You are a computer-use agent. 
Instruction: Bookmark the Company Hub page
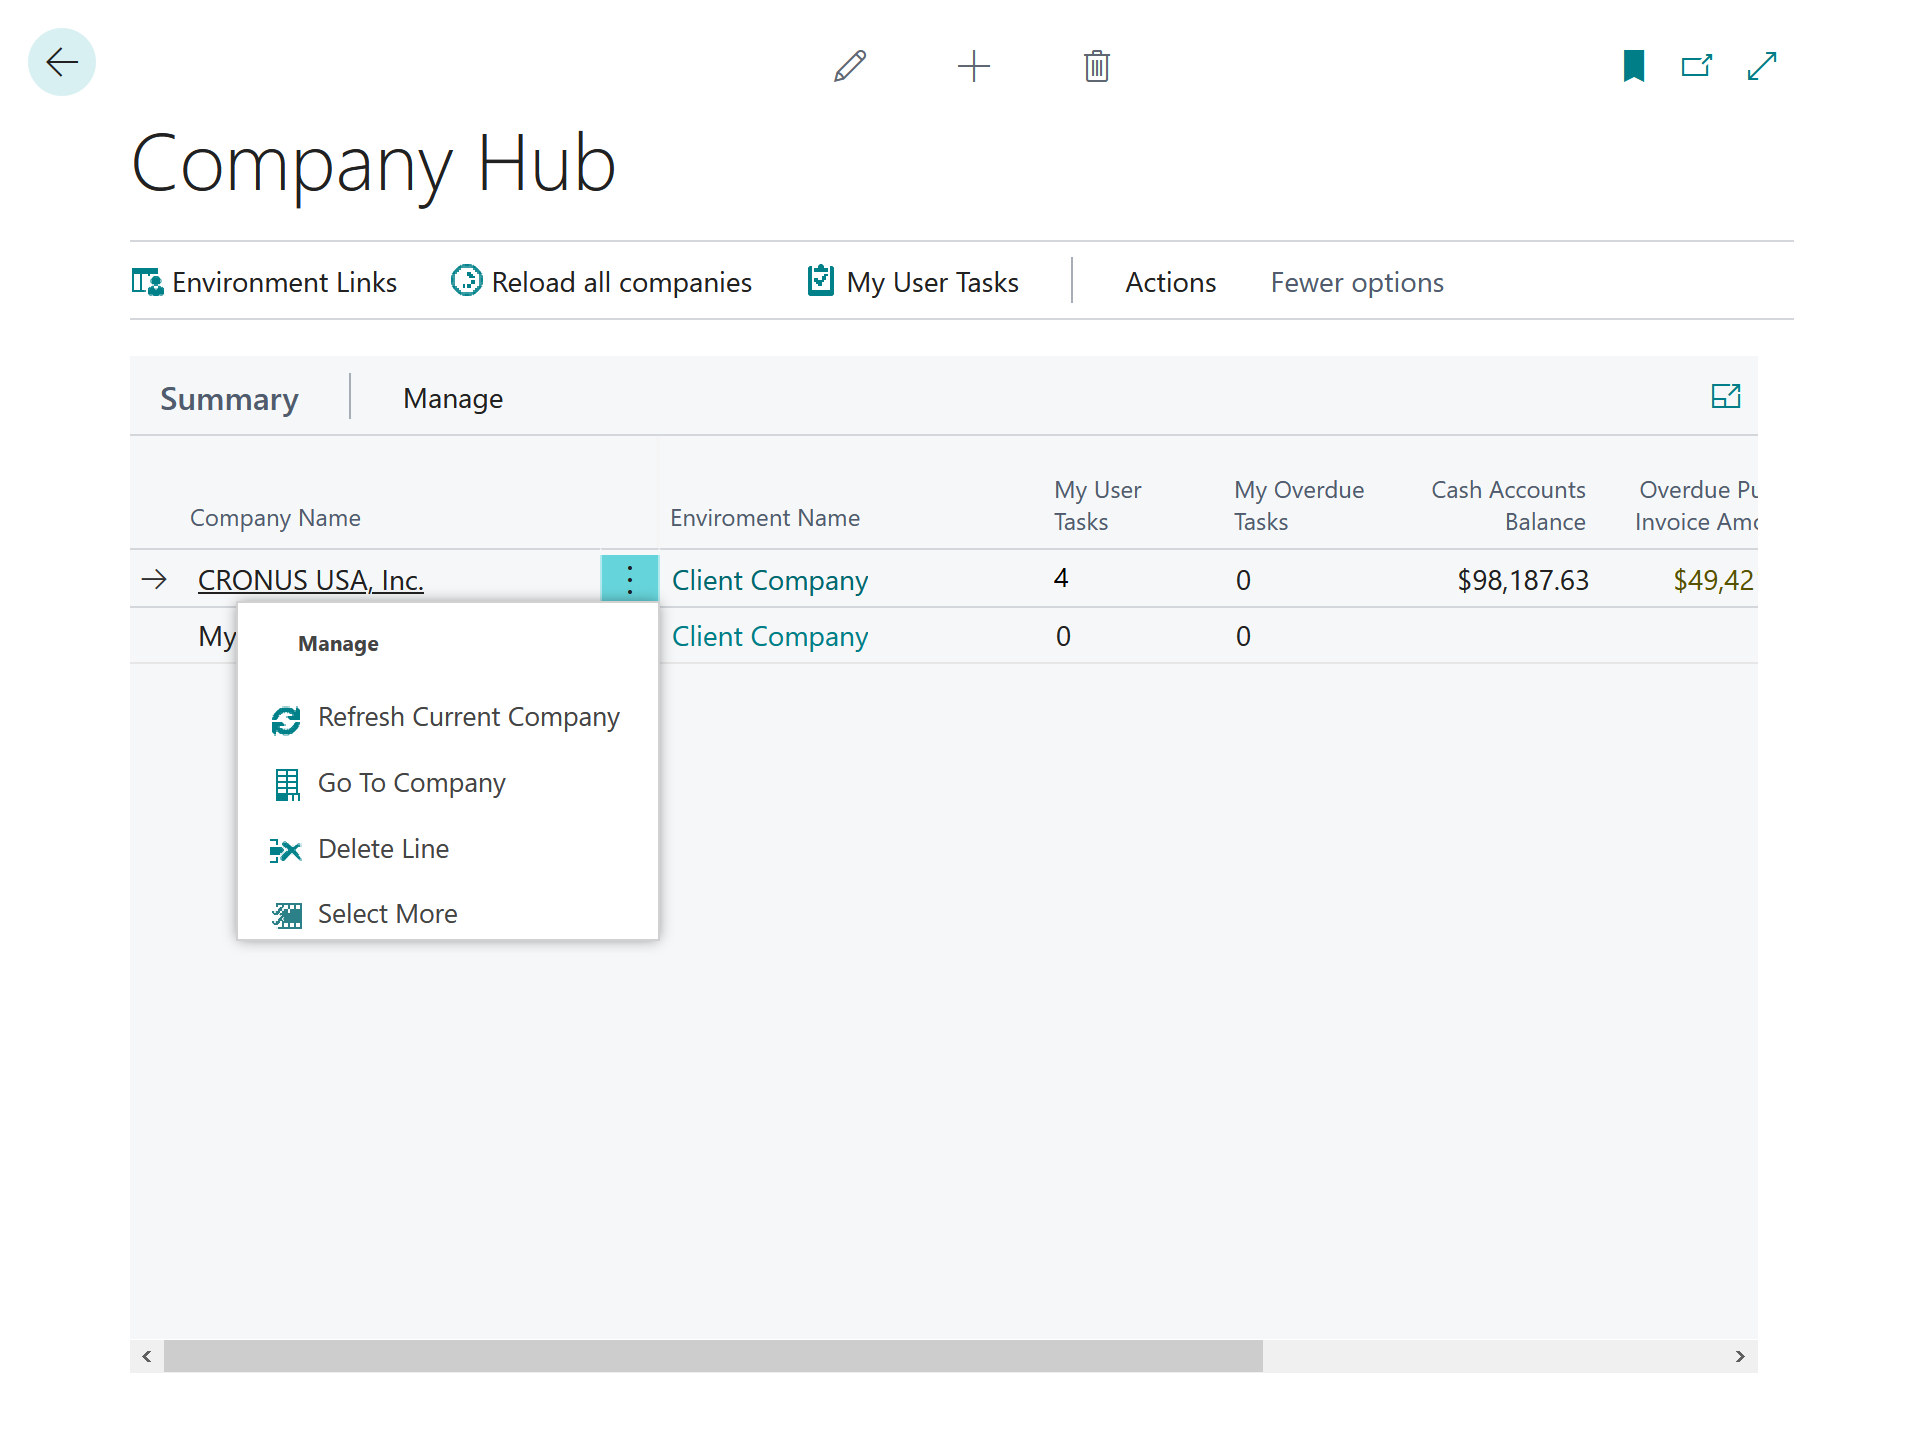click(x=1632, y=66)
